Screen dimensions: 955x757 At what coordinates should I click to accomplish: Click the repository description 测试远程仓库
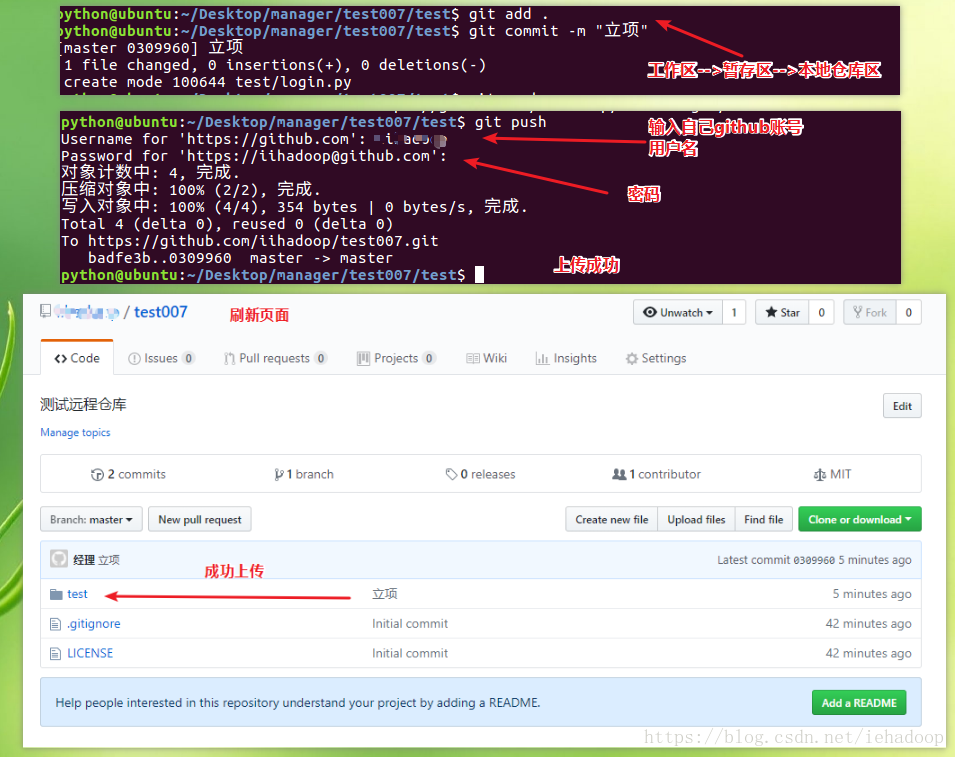(x=83, y=404)
